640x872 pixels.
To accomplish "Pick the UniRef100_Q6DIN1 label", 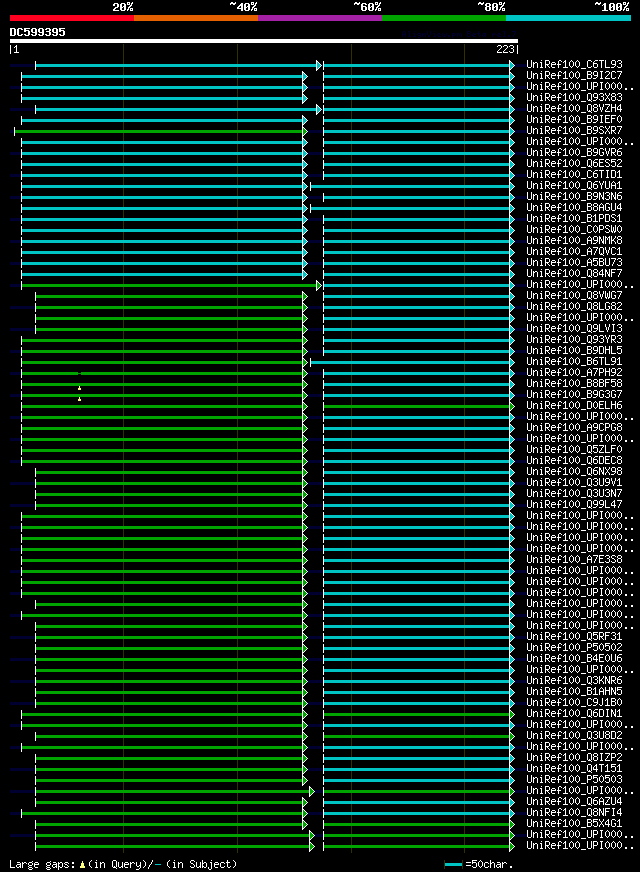I will [574, 714].
